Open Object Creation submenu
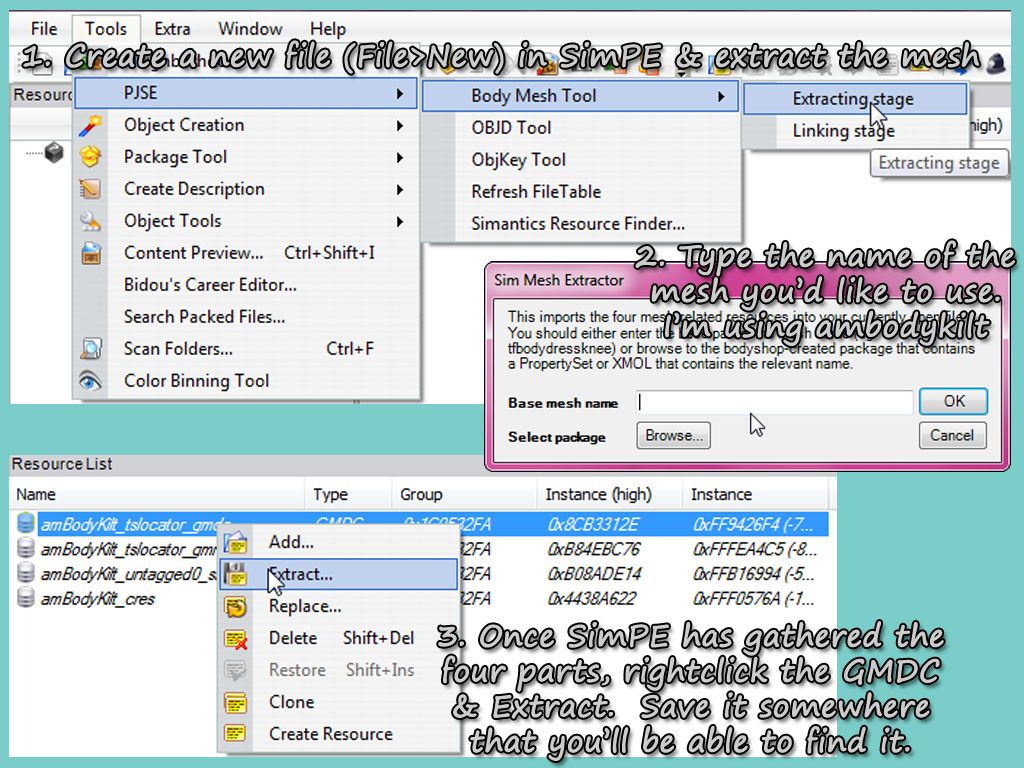Screen dimensions: 1024x768 246,125
